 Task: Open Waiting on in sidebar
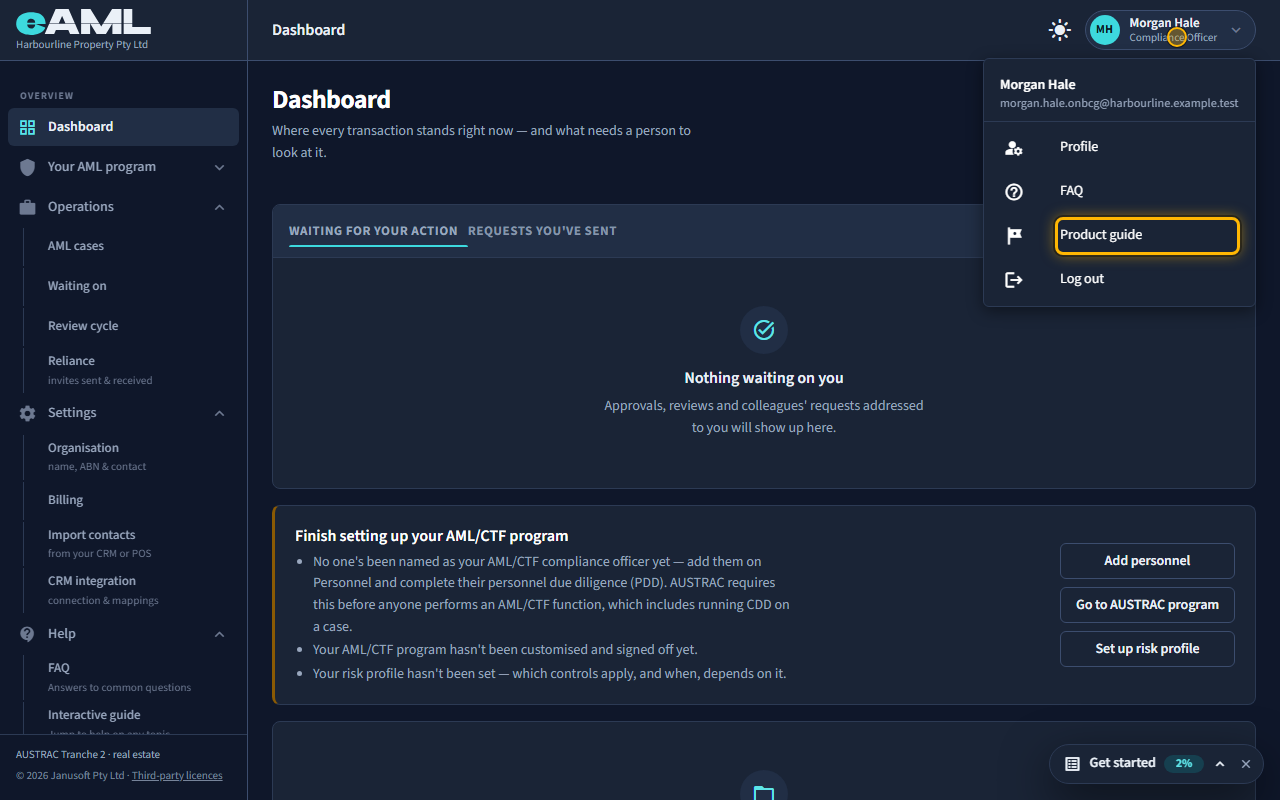pos(77,286)
